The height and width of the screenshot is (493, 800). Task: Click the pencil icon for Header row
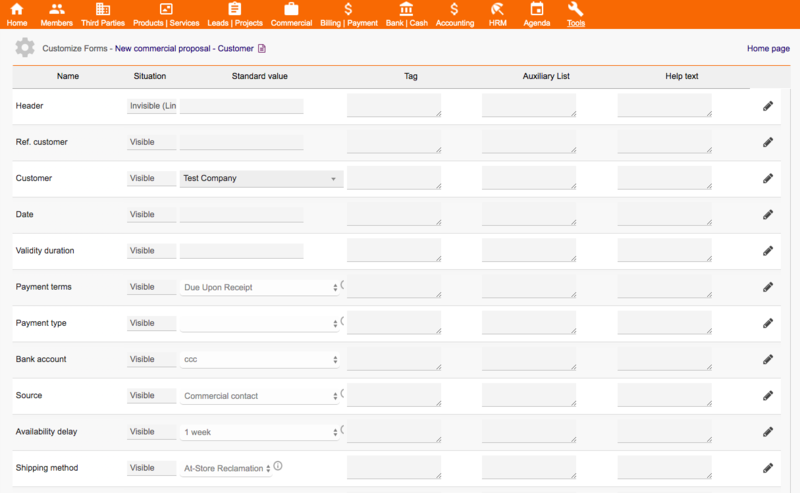[768, 106]
